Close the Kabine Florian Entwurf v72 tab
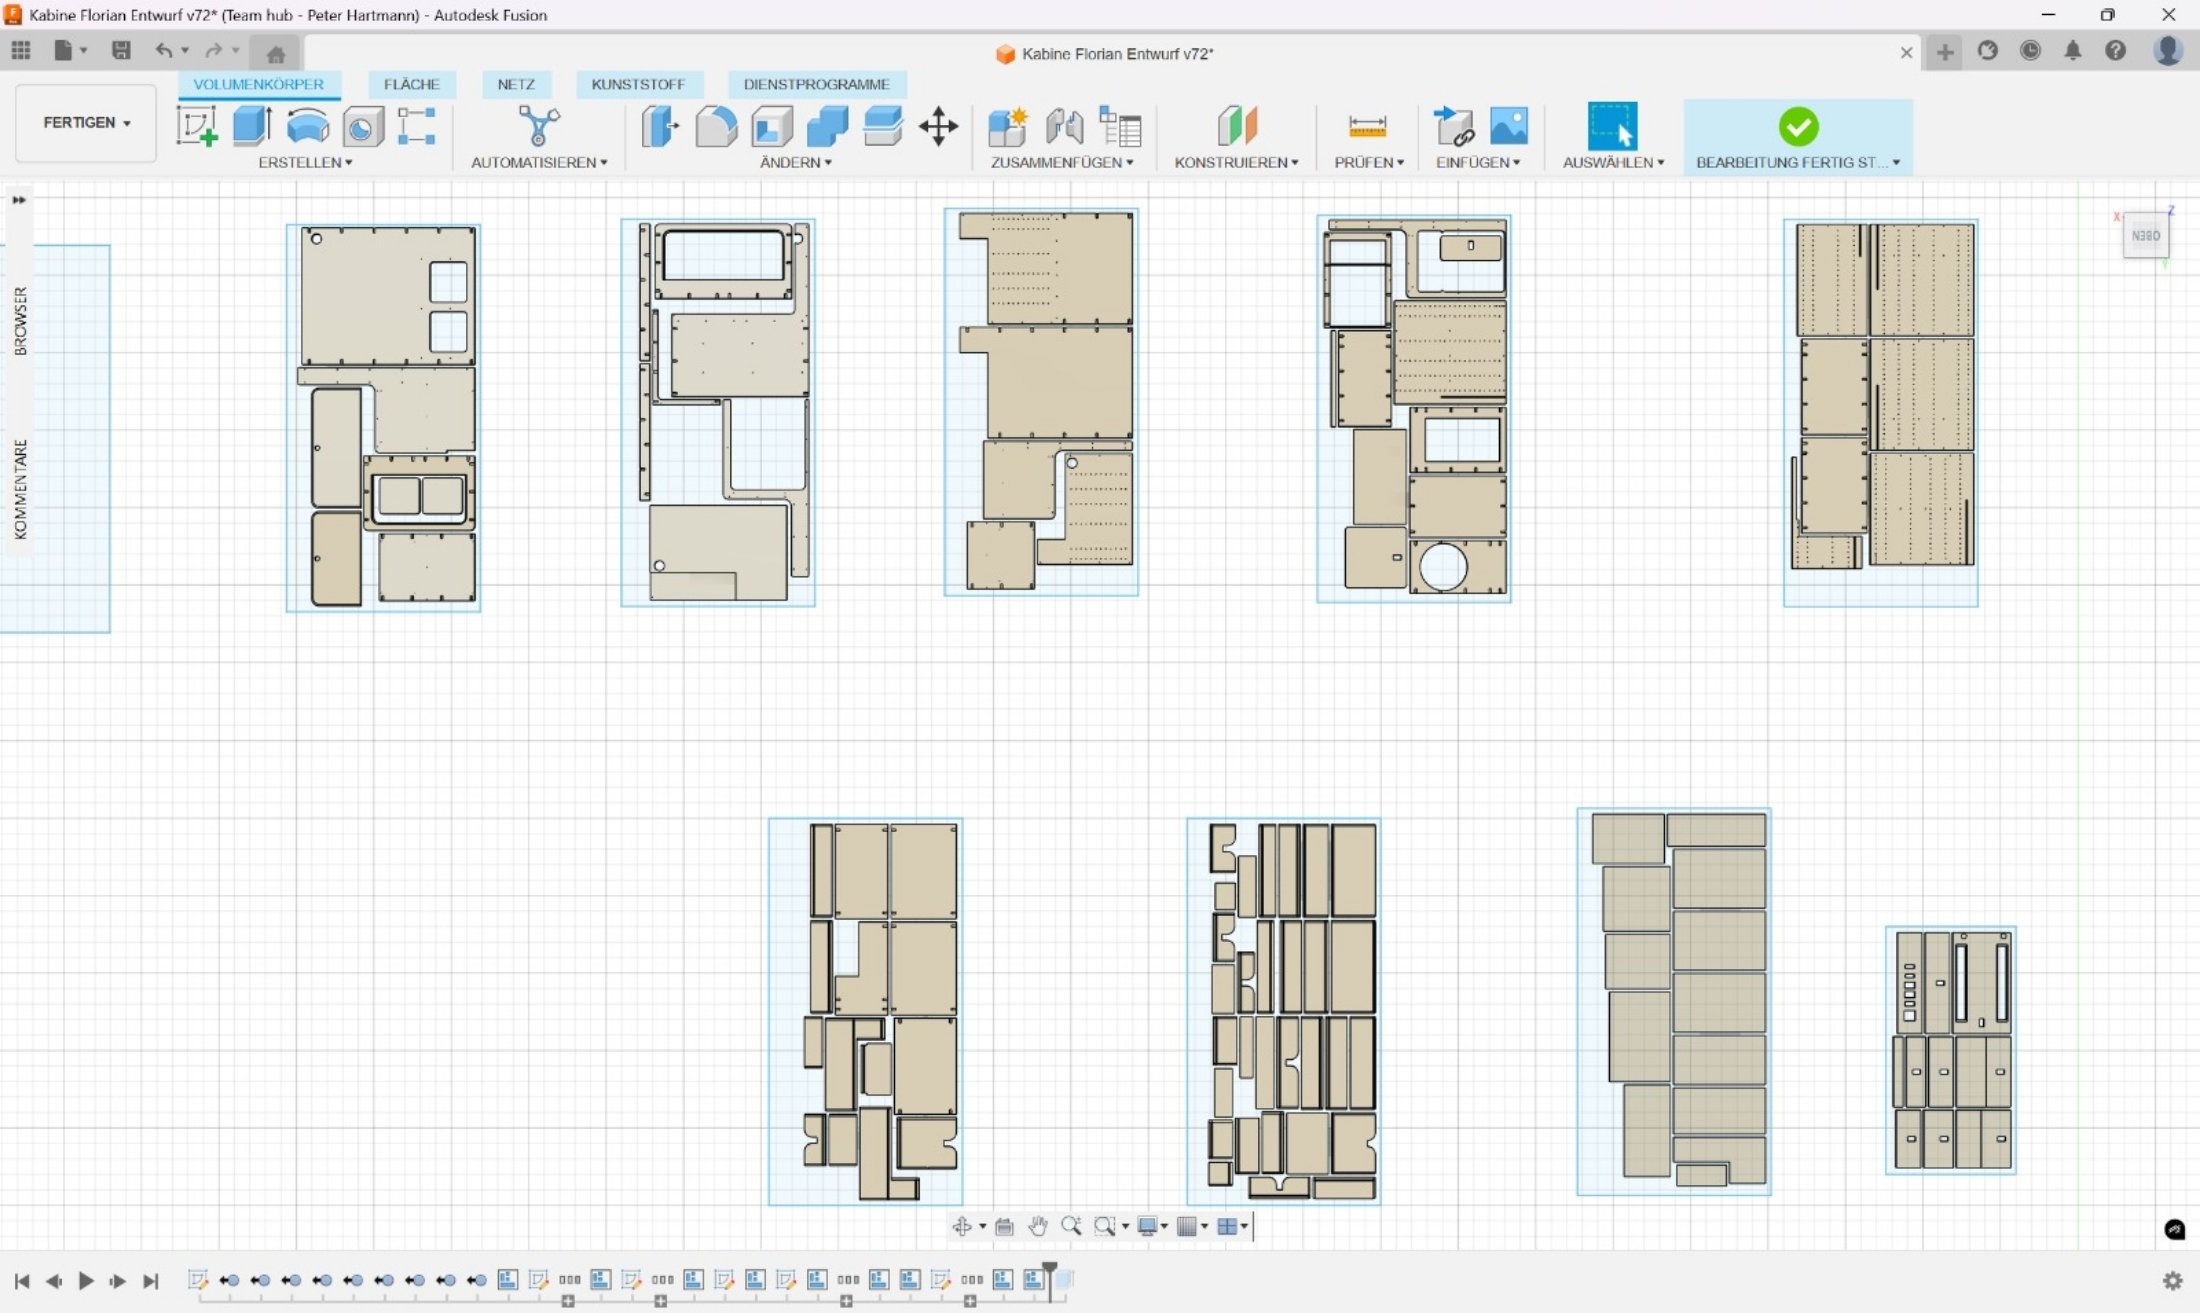 click(1906, 53)
